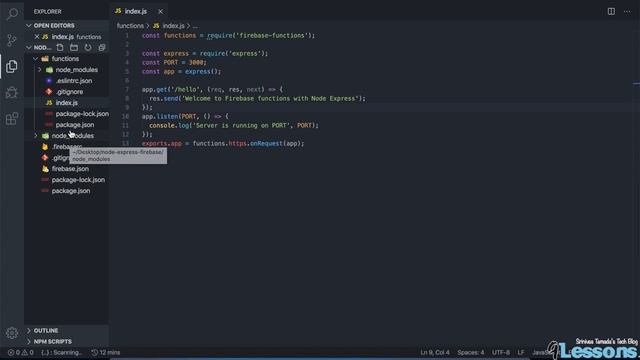Collapse all folders in explorer
The height and width of the screenshot is (360, 640).
tap(102, 47)
